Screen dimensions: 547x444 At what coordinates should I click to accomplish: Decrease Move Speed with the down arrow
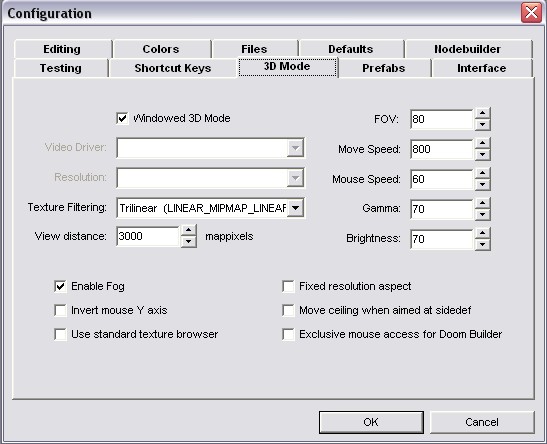482,155
